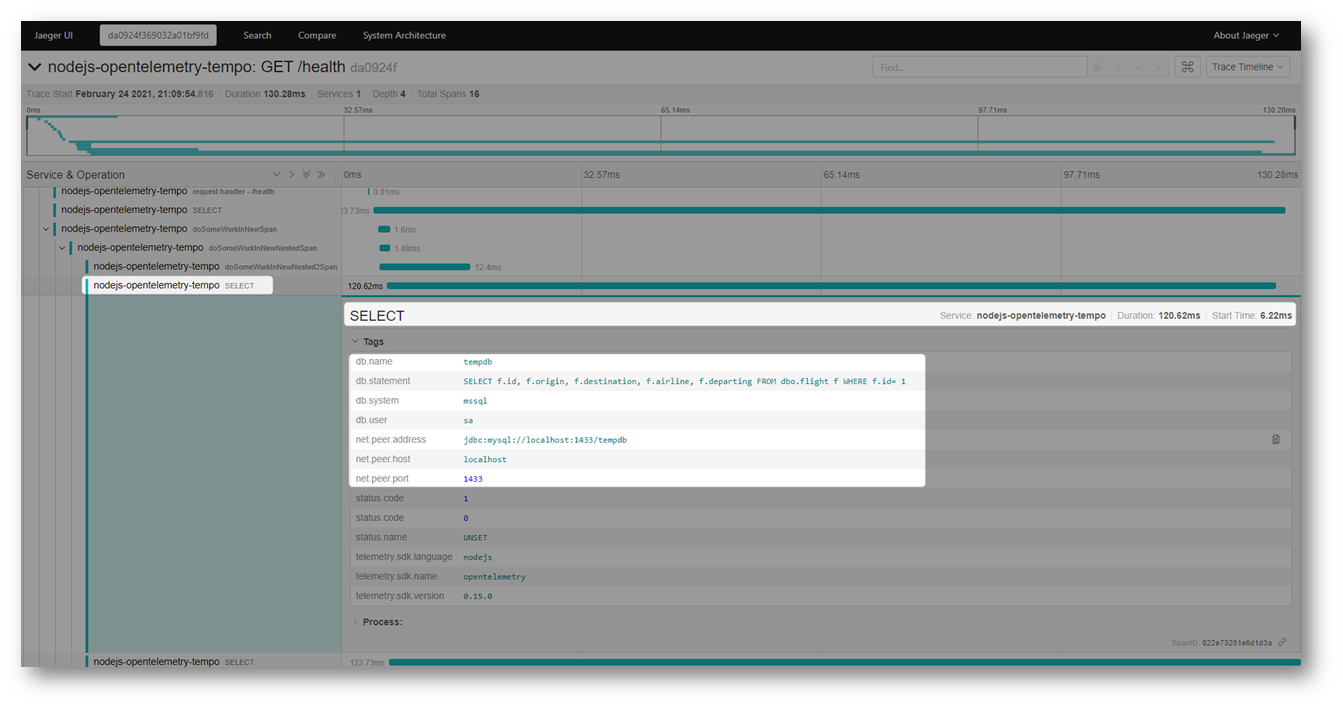
Task: Click the 120.62ms span bar in timeline
Action: [831, 286]
